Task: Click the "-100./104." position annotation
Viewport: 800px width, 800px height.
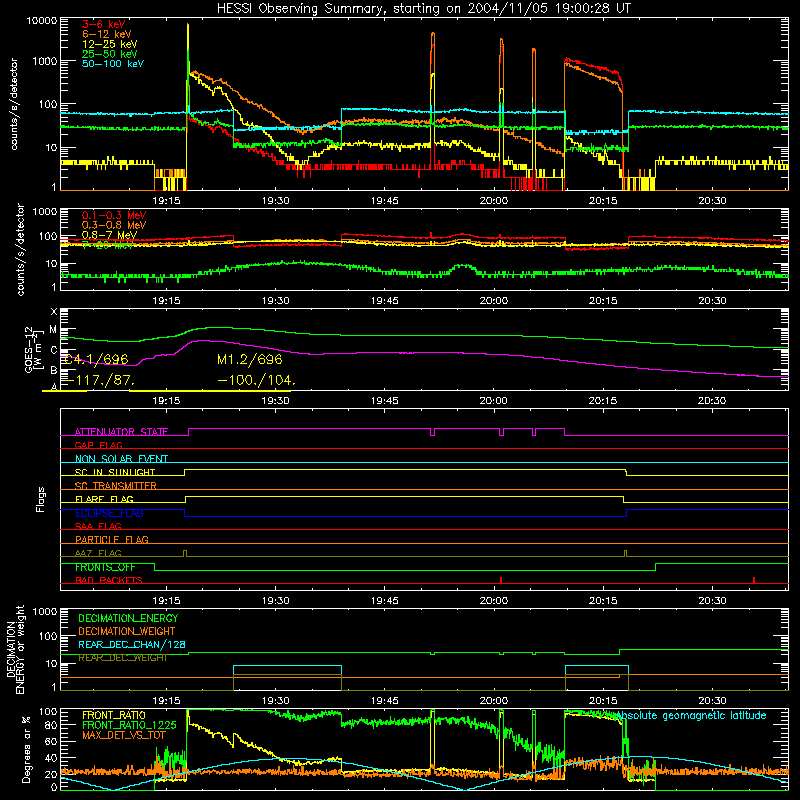Action: [257, 380]
